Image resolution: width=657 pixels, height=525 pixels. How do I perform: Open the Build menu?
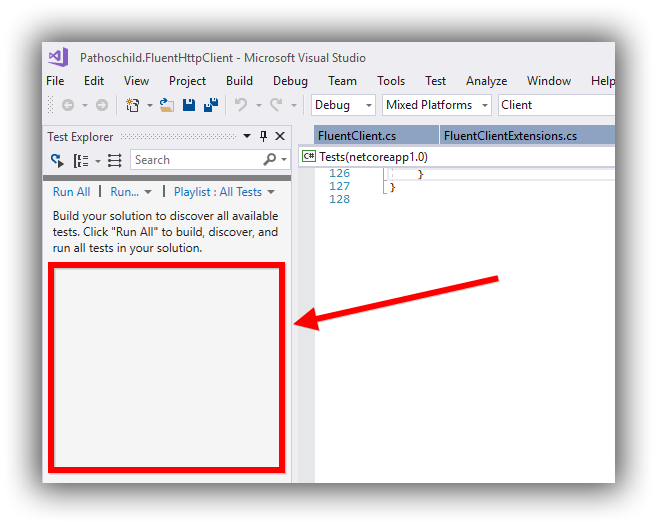pos(239,81)
